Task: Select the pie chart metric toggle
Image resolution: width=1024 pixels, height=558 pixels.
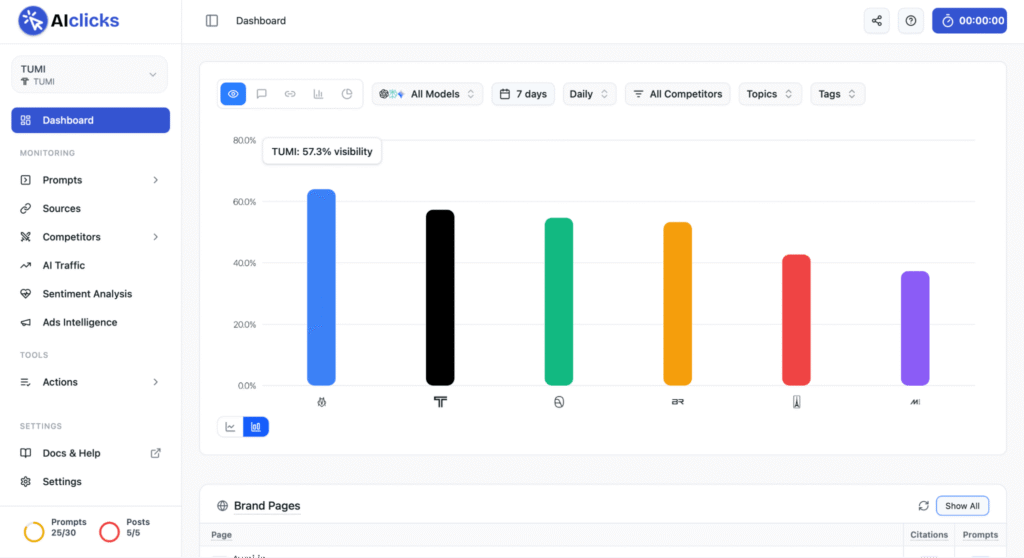Action: click(x=347, y=94)
